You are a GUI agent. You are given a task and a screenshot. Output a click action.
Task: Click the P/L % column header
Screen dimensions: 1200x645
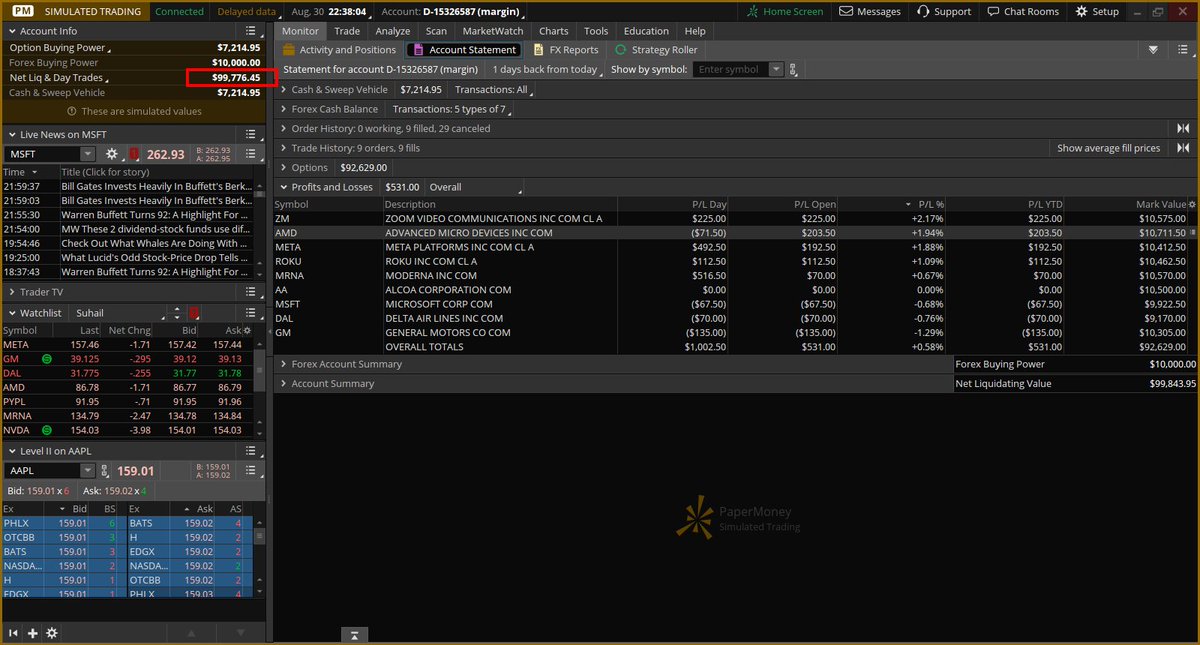tap(929, 204)
